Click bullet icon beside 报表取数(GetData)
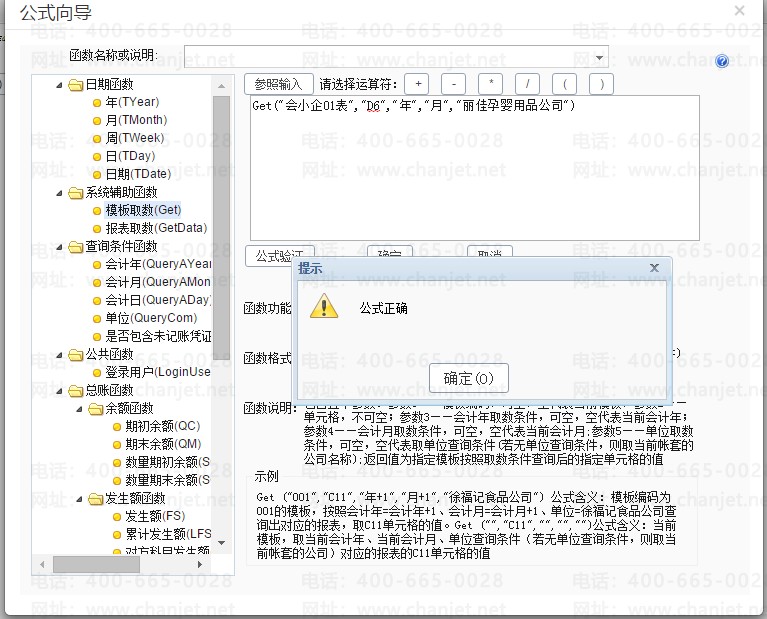 point(97,229)
